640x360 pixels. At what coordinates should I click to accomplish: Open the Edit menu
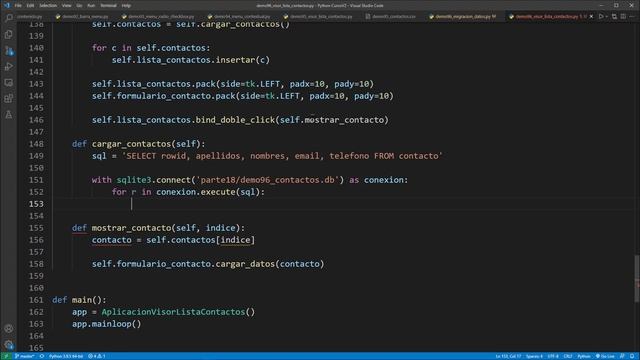click(30, 5)
